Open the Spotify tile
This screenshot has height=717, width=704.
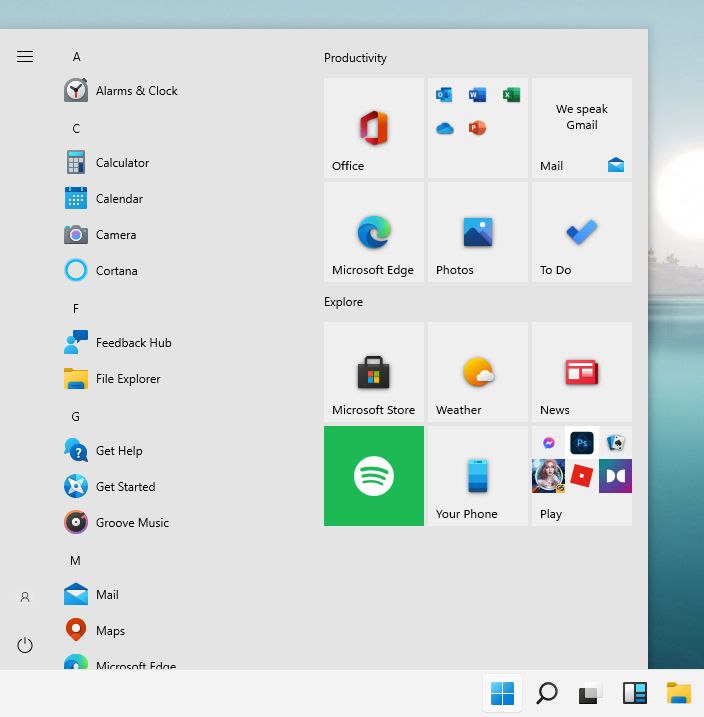pos(373,476)
